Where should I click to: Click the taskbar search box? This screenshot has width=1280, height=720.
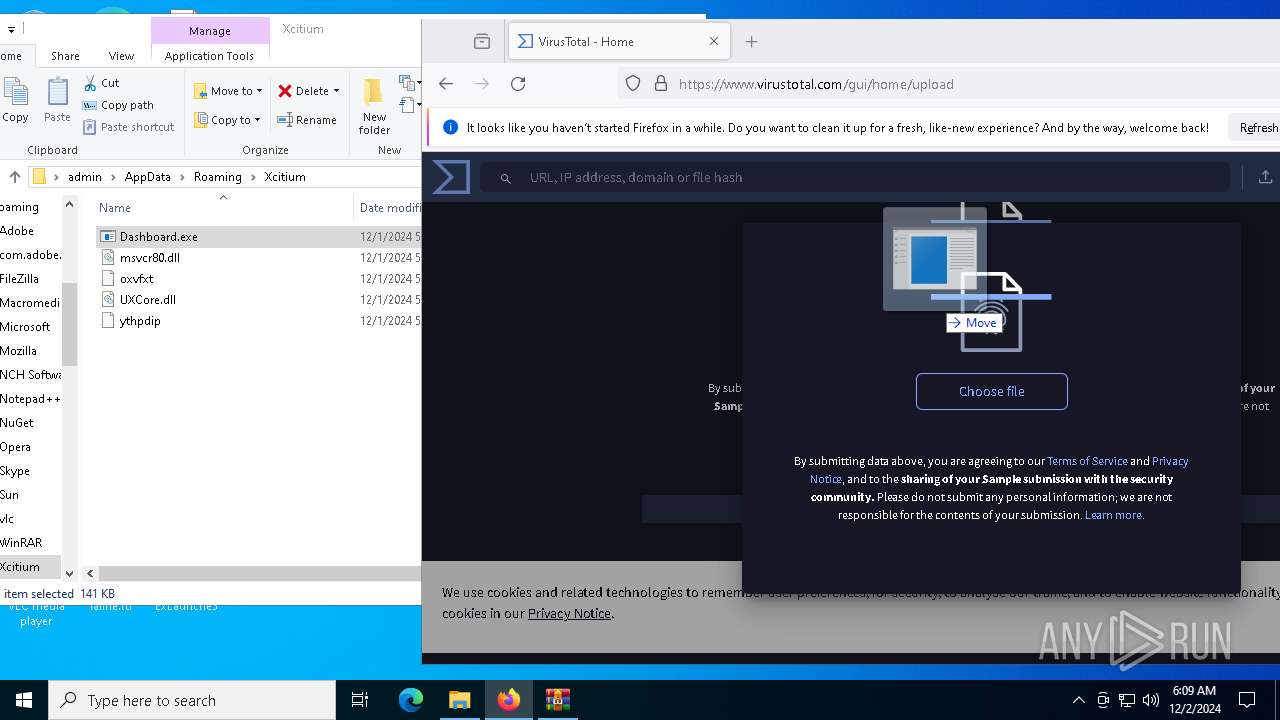pyautogui.click(x=192, y=700)
